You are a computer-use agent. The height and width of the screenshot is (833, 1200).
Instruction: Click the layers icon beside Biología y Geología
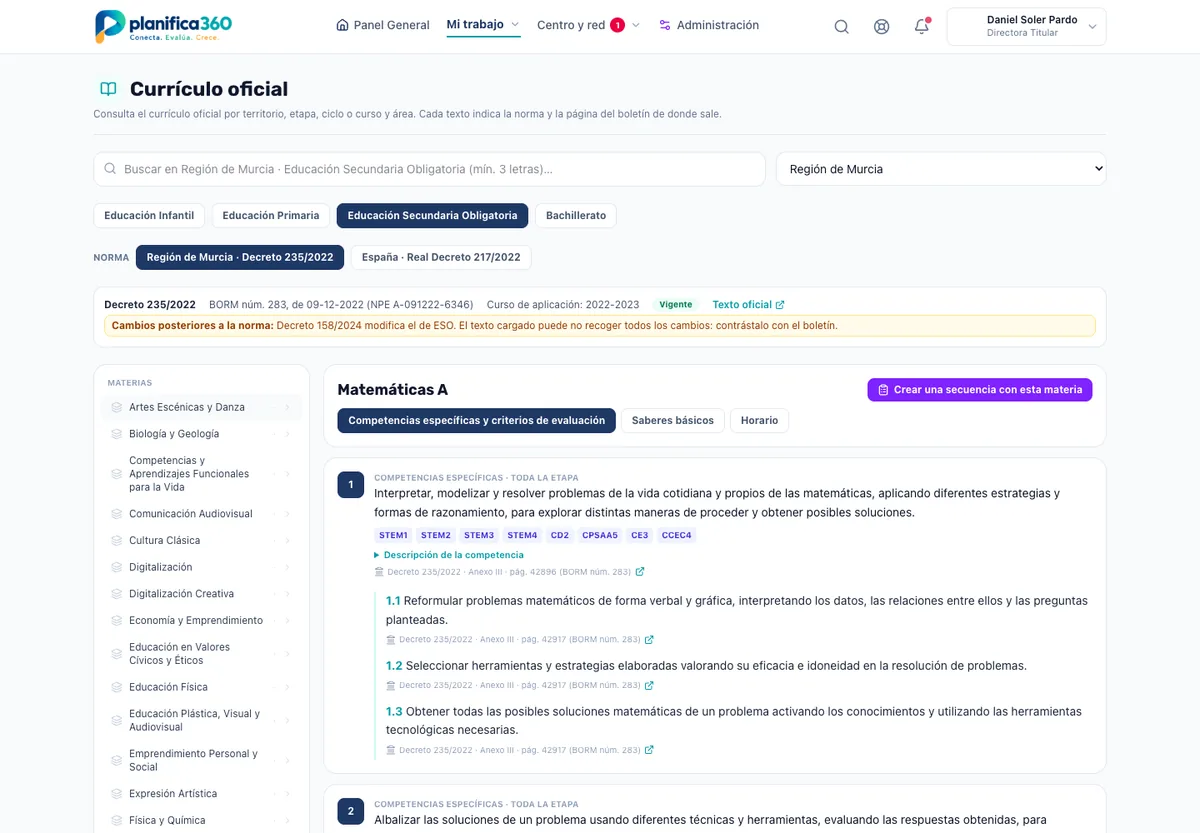pos(117,434)
